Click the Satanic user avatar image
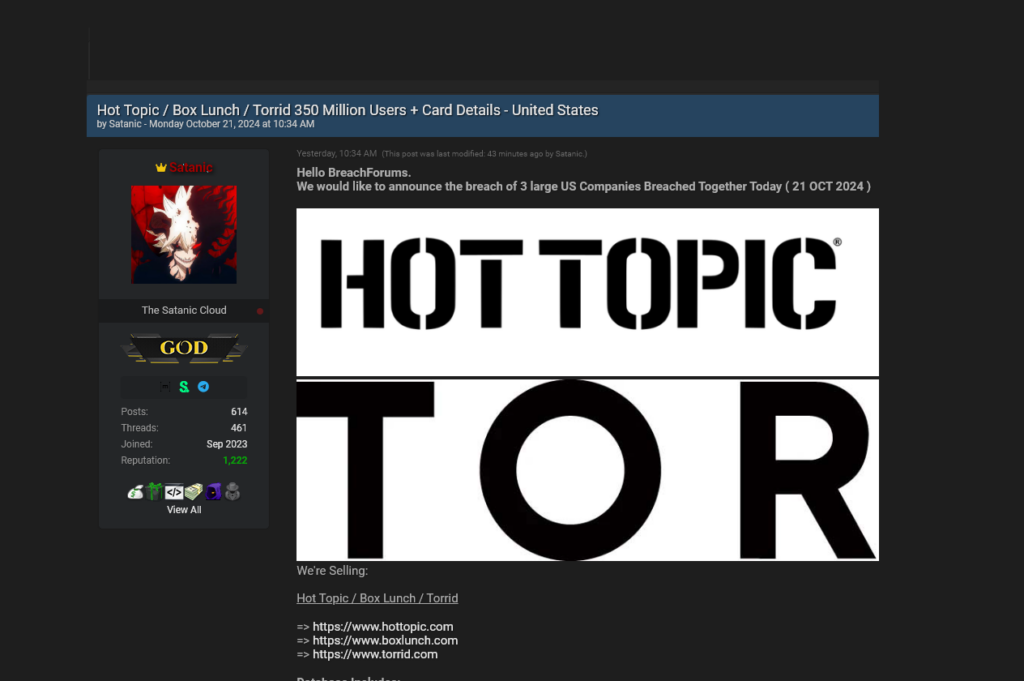This screenshot has height=681, width=1024. (x=184, y=234)
